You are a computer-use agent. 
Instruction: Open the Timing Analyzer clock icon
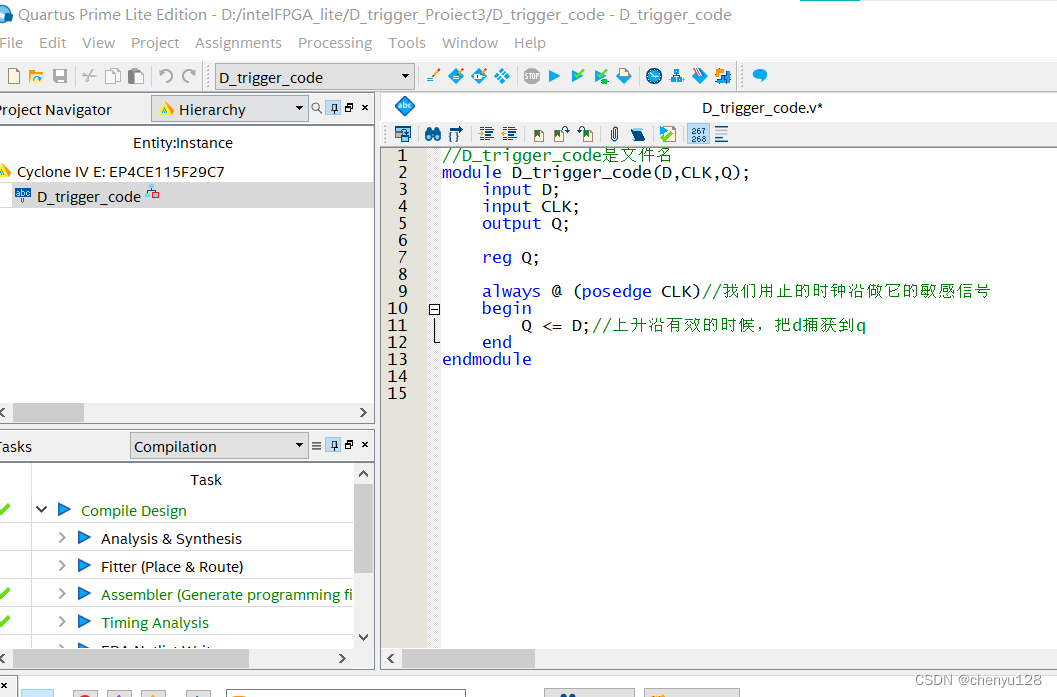pos(654,76)
